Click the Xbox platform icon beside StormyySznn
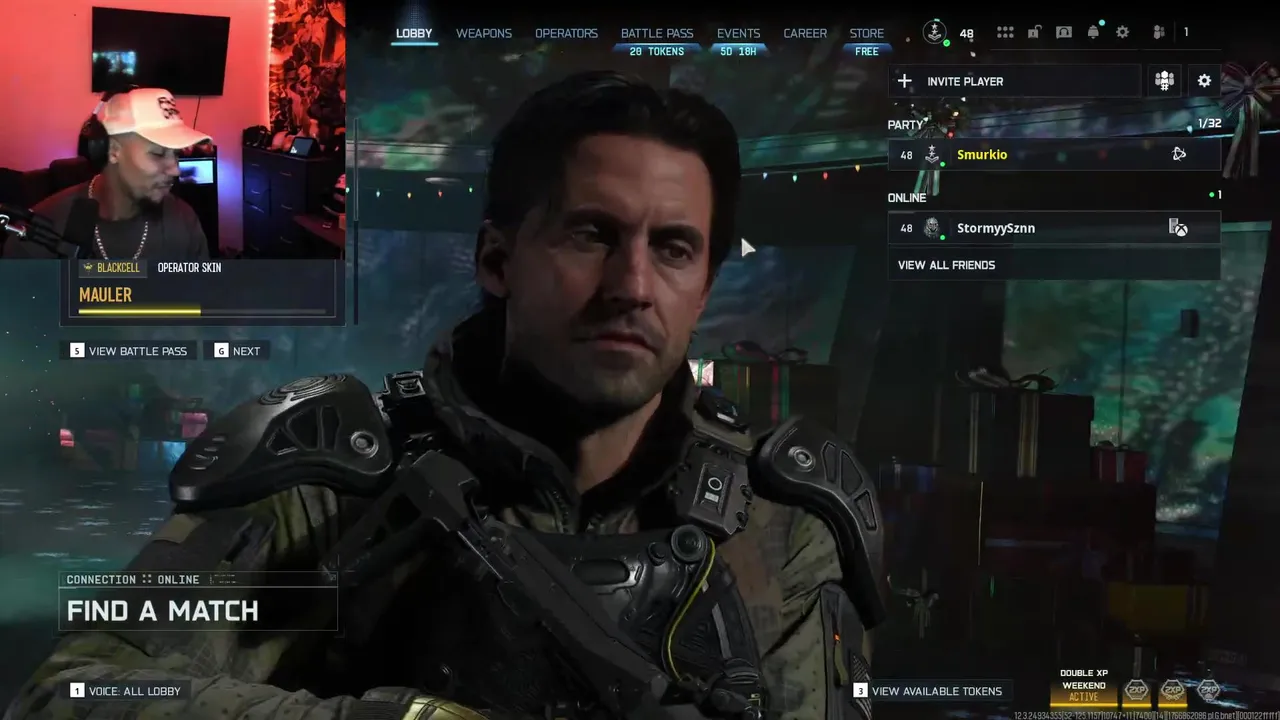The image size is (1280, 720). [1179, 228]
